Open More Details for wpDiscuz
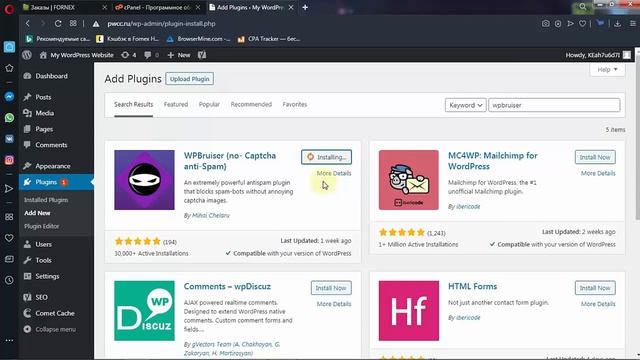 [334, 304]
